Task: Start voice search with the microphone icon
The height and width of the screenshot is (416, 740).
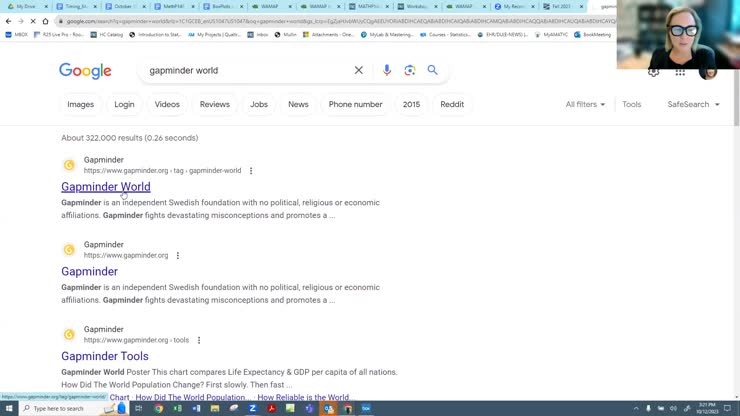Action: pos(387,71)
